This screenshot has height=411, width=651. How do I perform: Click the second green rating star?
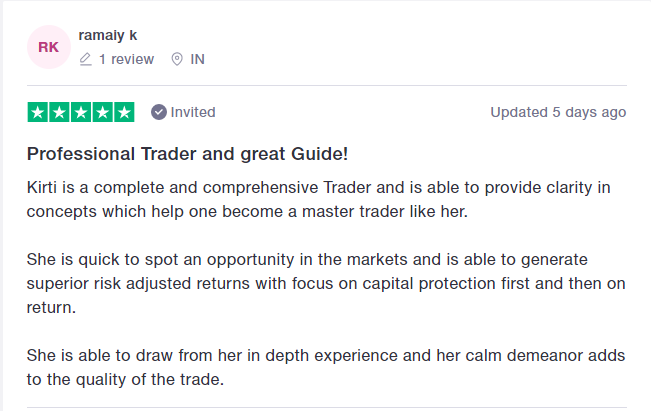[x=59, y=112]
